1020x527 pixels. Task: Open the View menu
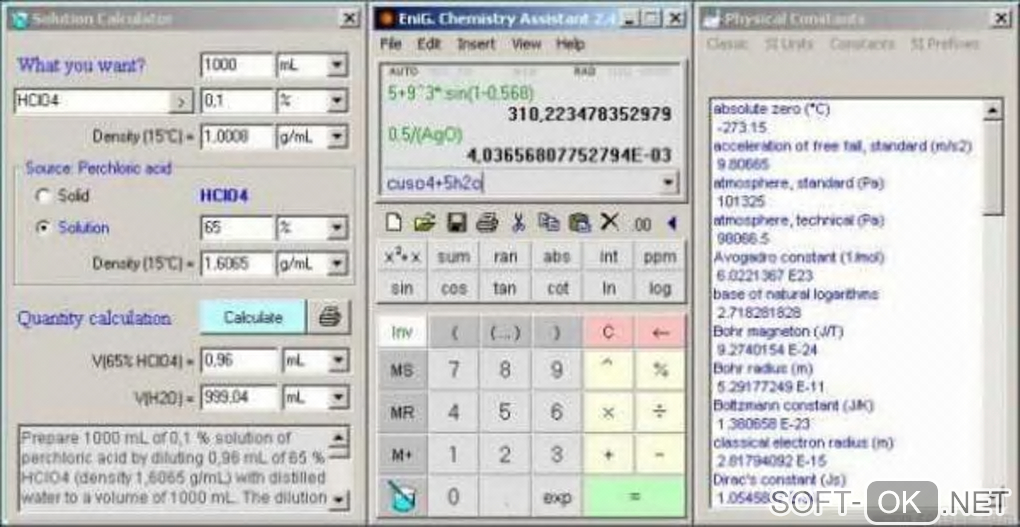click(526, 44)
